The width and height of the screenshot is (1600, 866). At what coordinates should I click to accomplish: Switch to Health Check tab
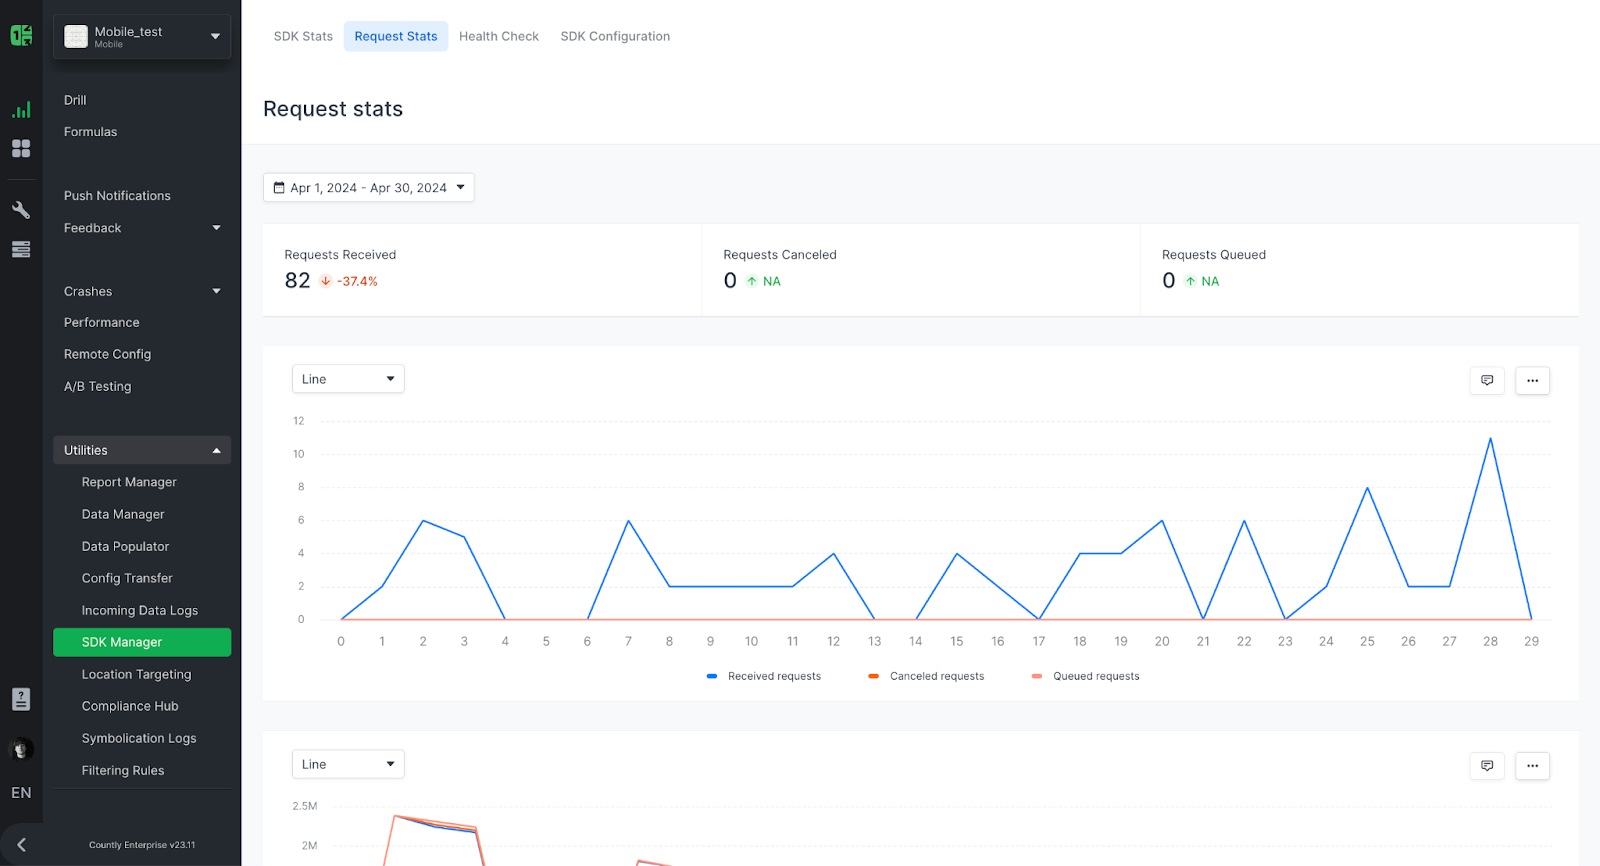tap(499, 36)
